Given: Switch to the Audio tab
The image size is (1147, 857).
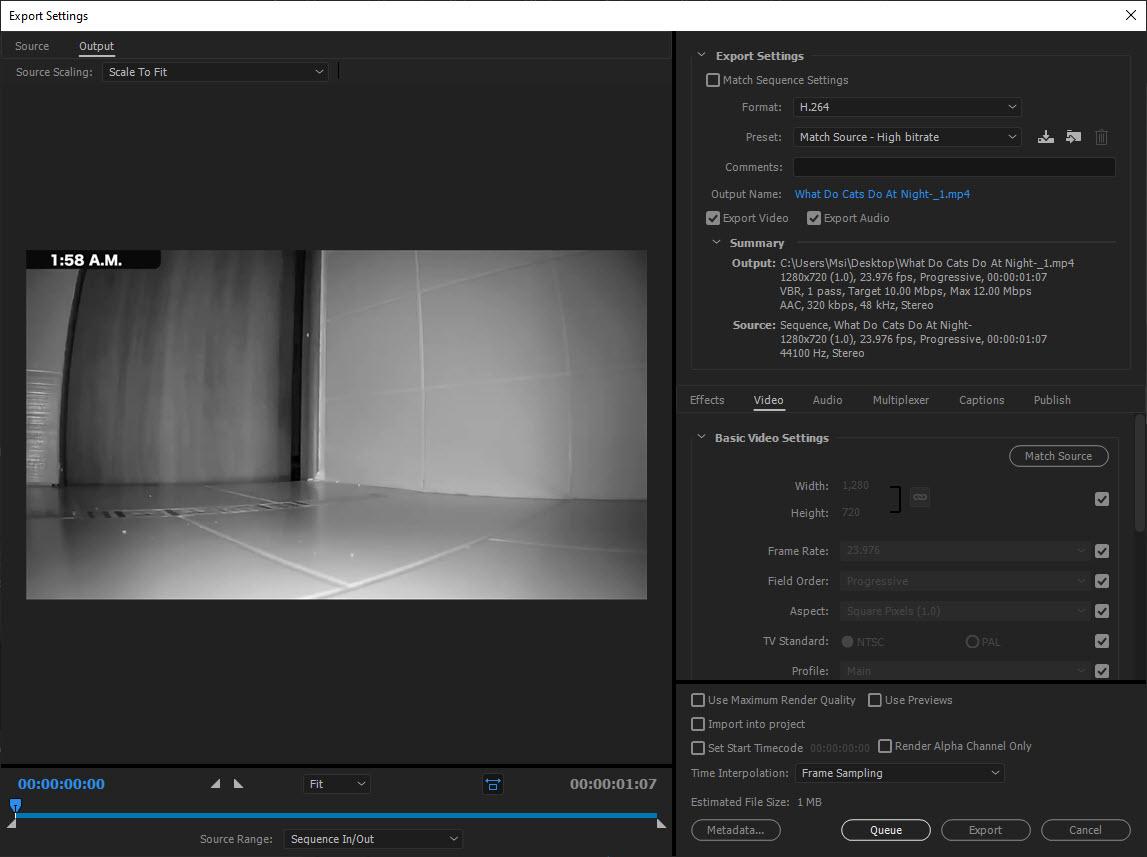Looking at the screenshot, I should pyautogui.click(x=827, y=400).
